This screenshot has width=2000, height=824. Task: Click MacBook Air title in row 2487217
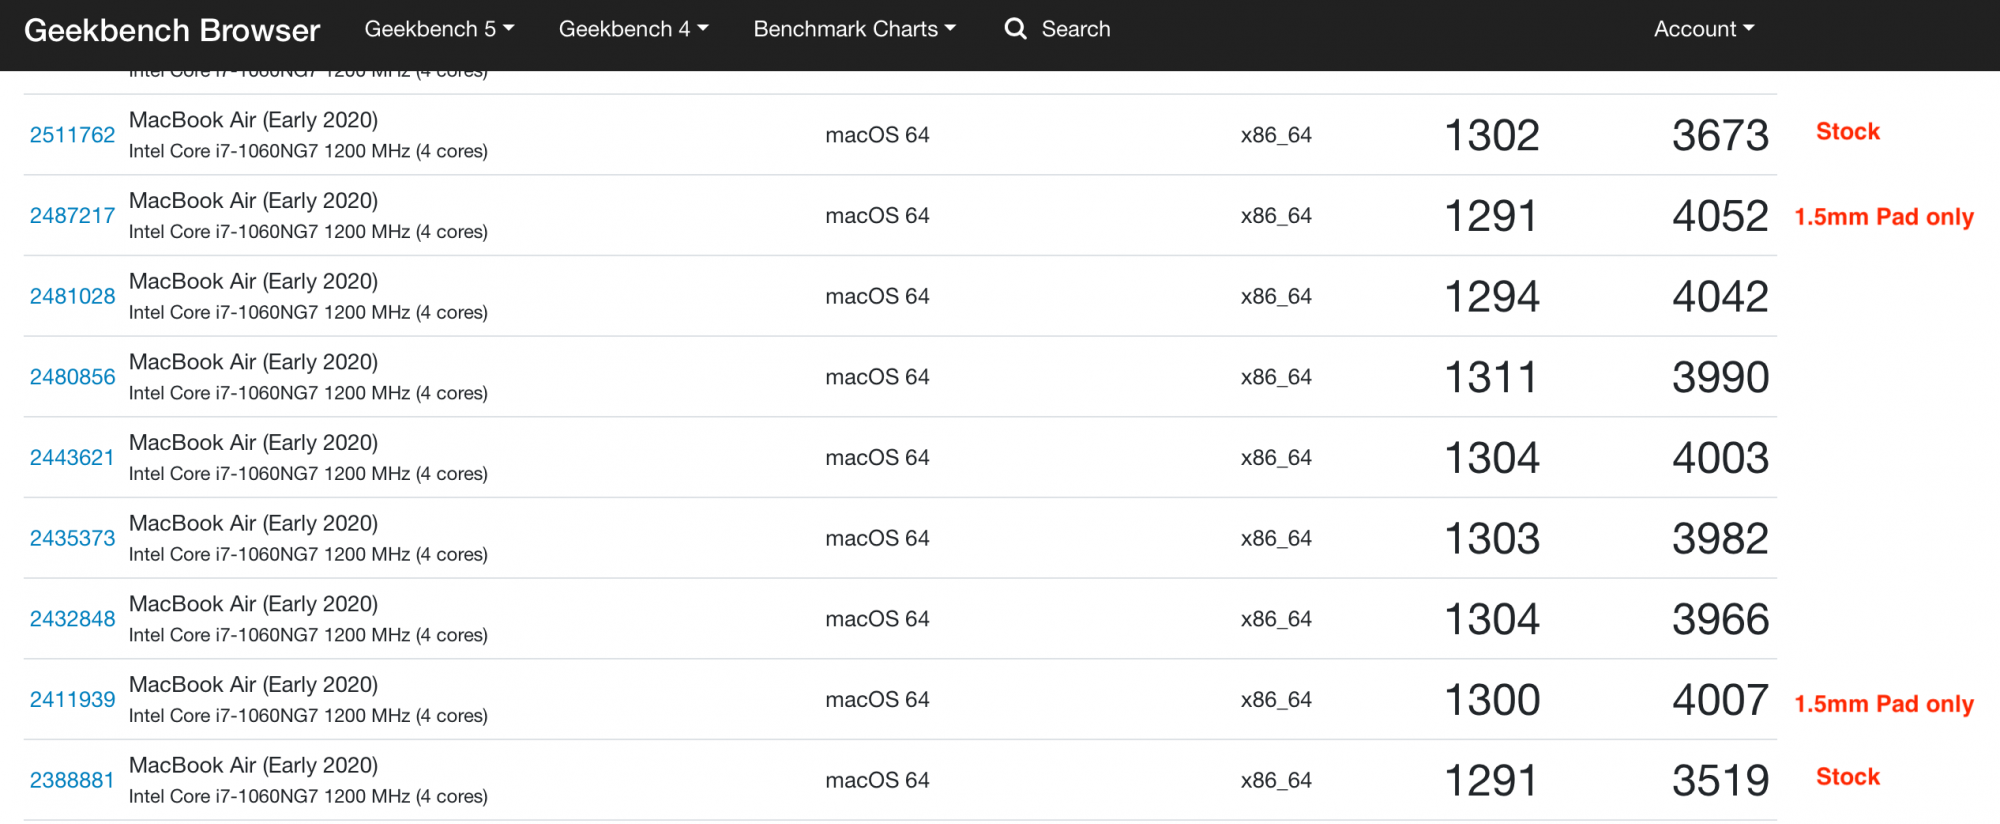(x=253, y=201)
